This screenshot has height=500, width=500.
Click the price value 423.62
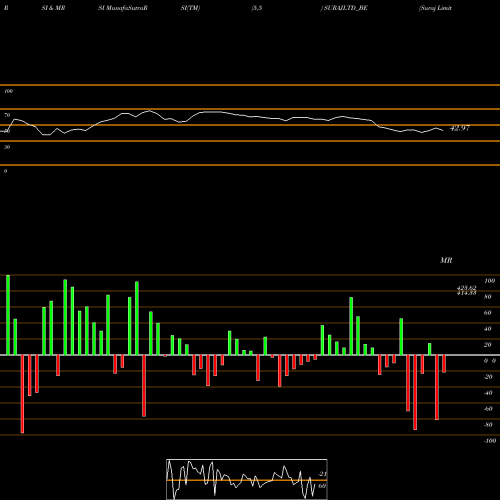coord(466,288)
